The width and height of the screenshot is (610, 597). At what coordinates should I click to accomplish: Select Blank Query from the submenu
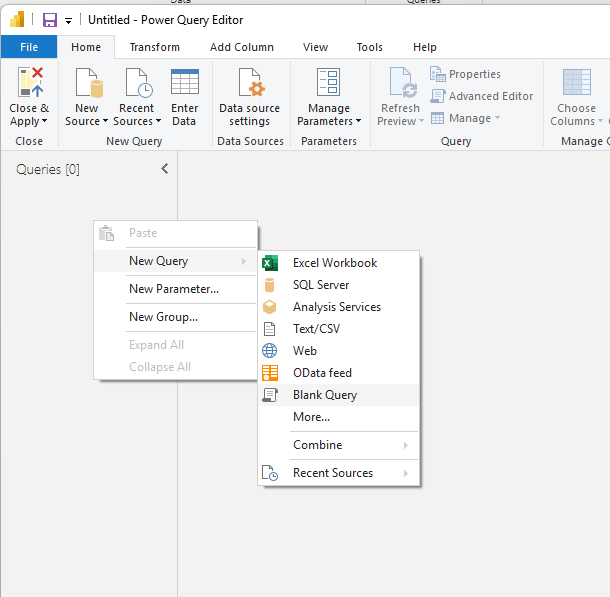[324, 395]
